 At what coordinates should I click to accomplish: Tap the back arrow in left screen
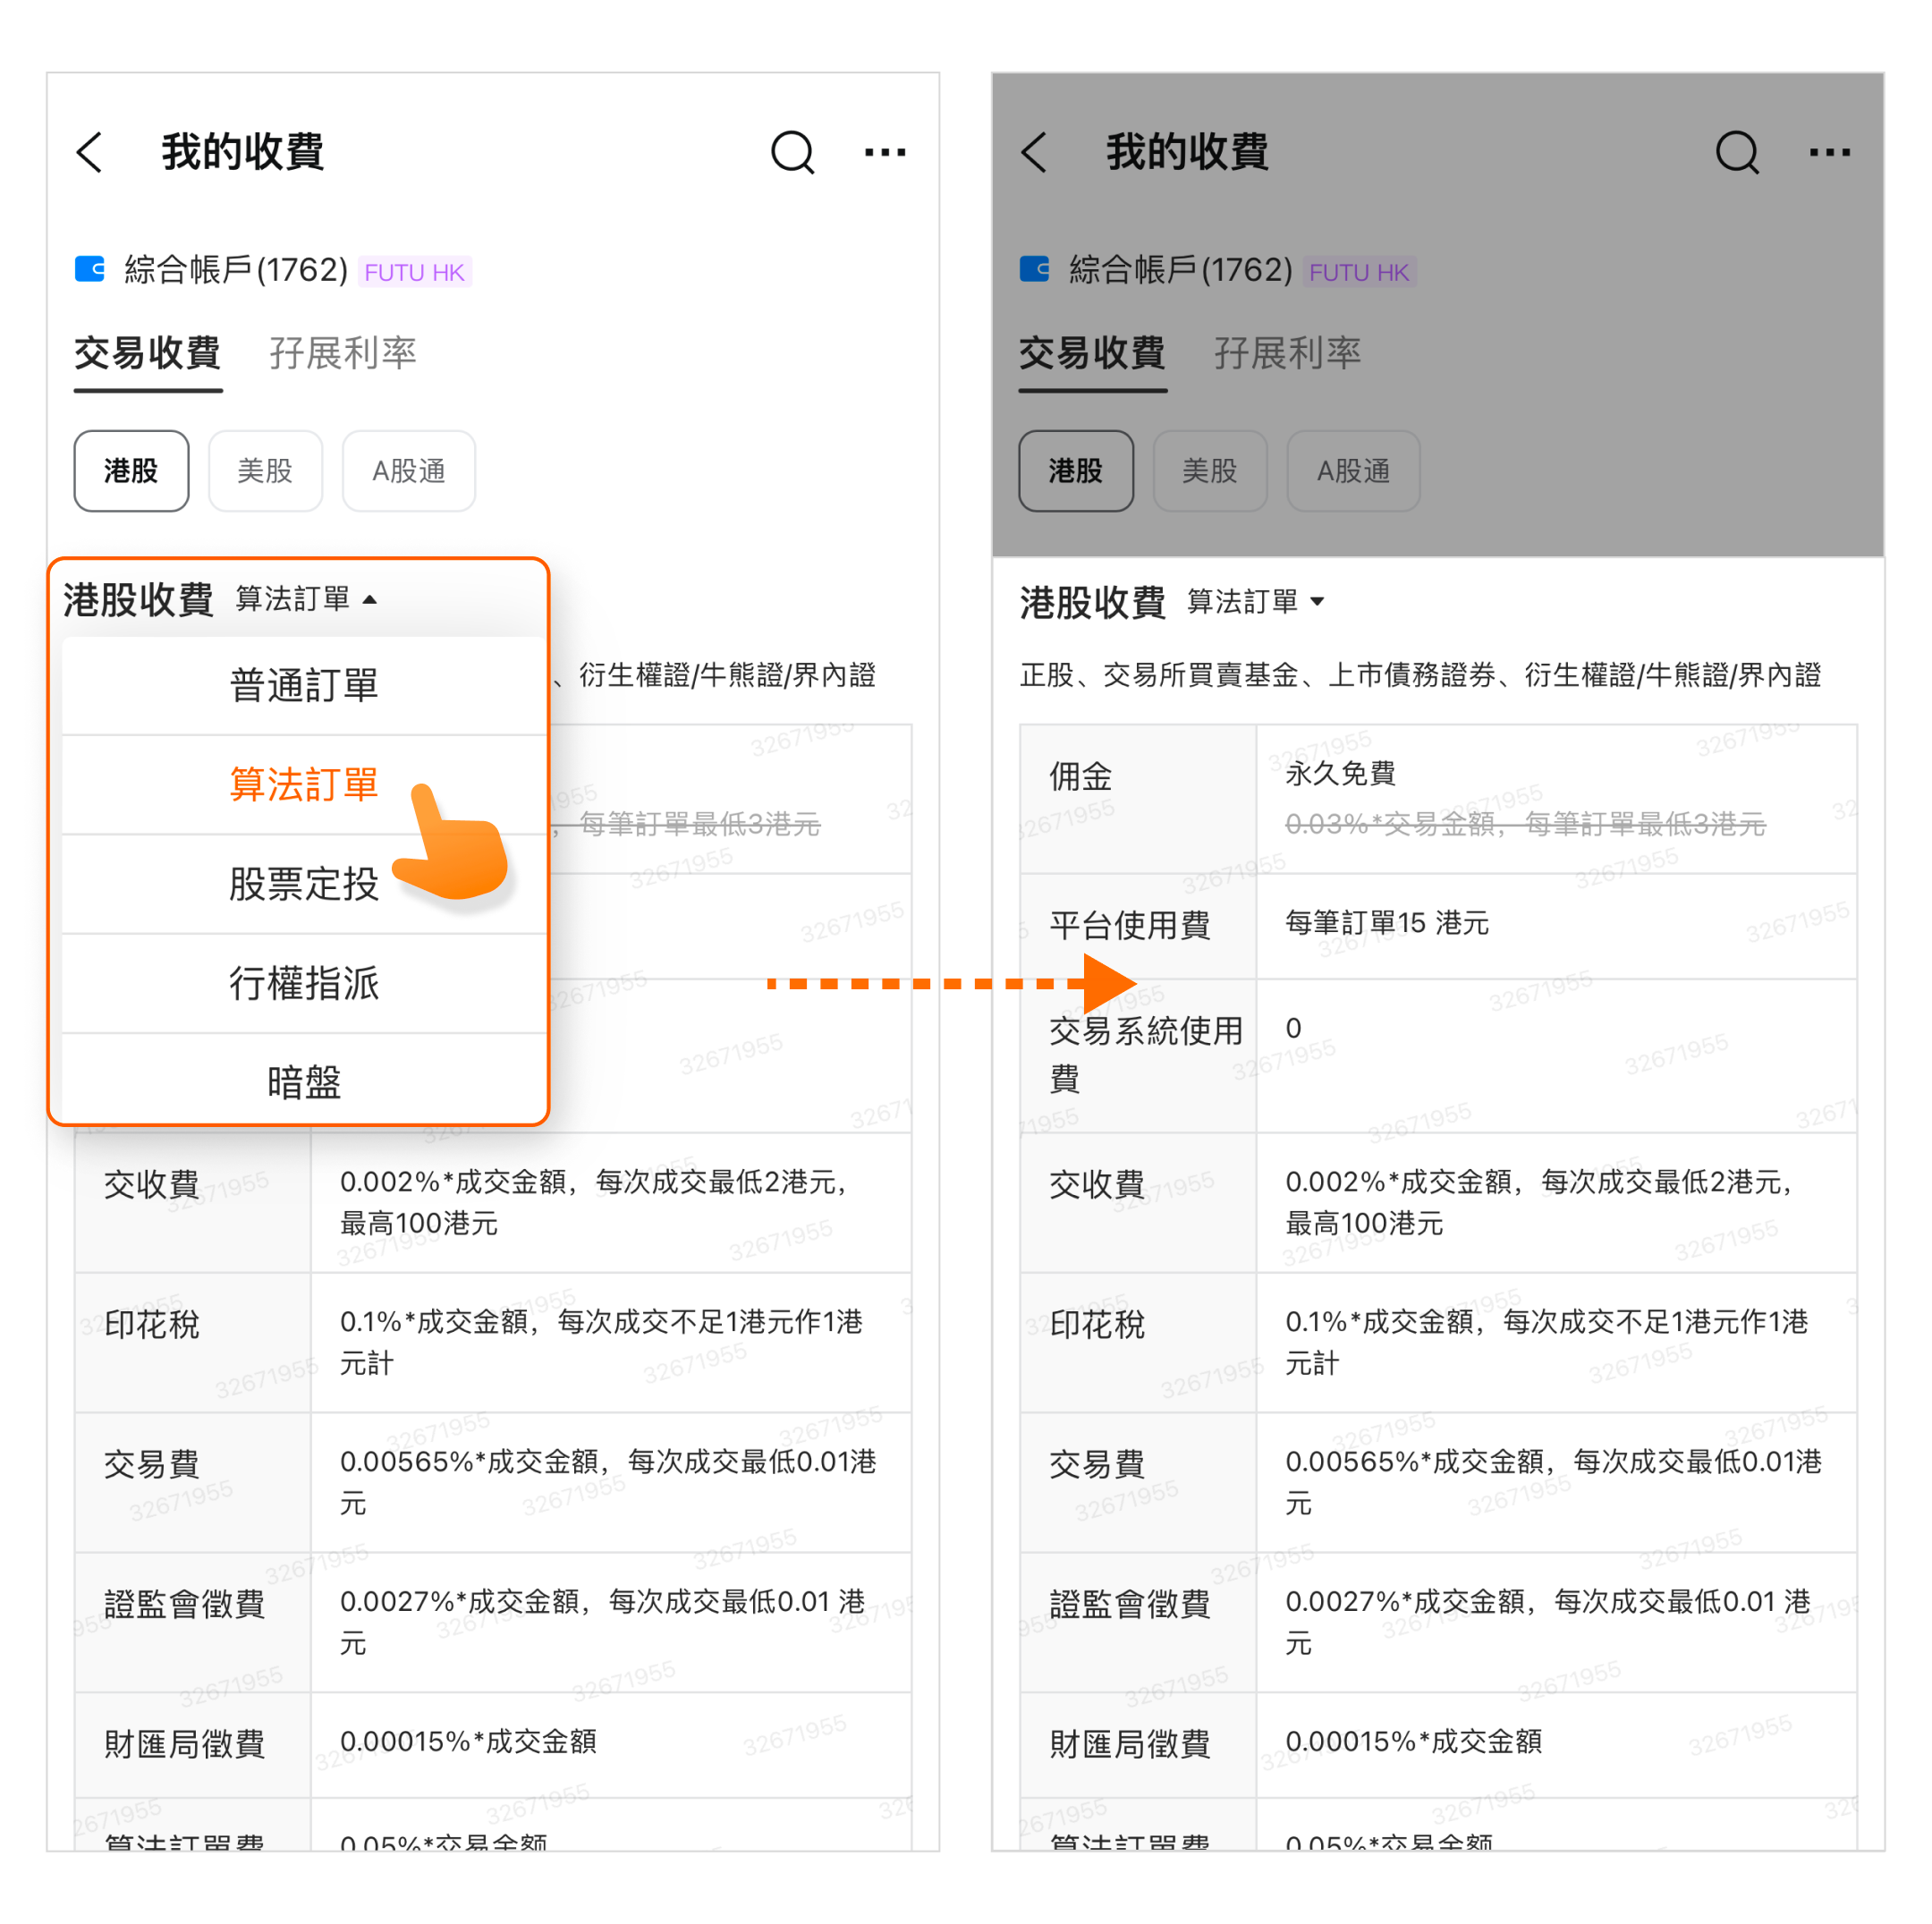click(x=90, y=153)
